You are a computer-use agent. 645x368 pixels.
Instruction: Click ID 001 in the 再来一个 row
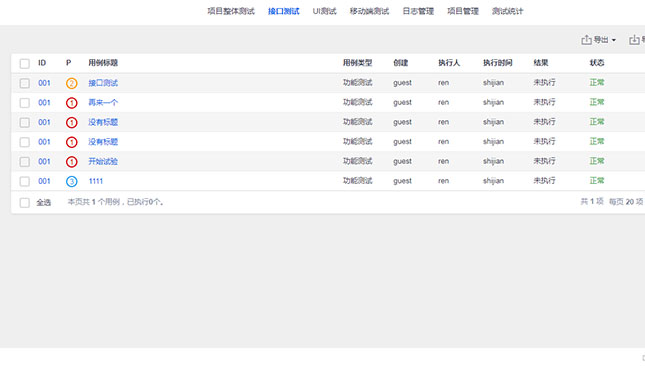pyautogui.click(x=44, y=103)
